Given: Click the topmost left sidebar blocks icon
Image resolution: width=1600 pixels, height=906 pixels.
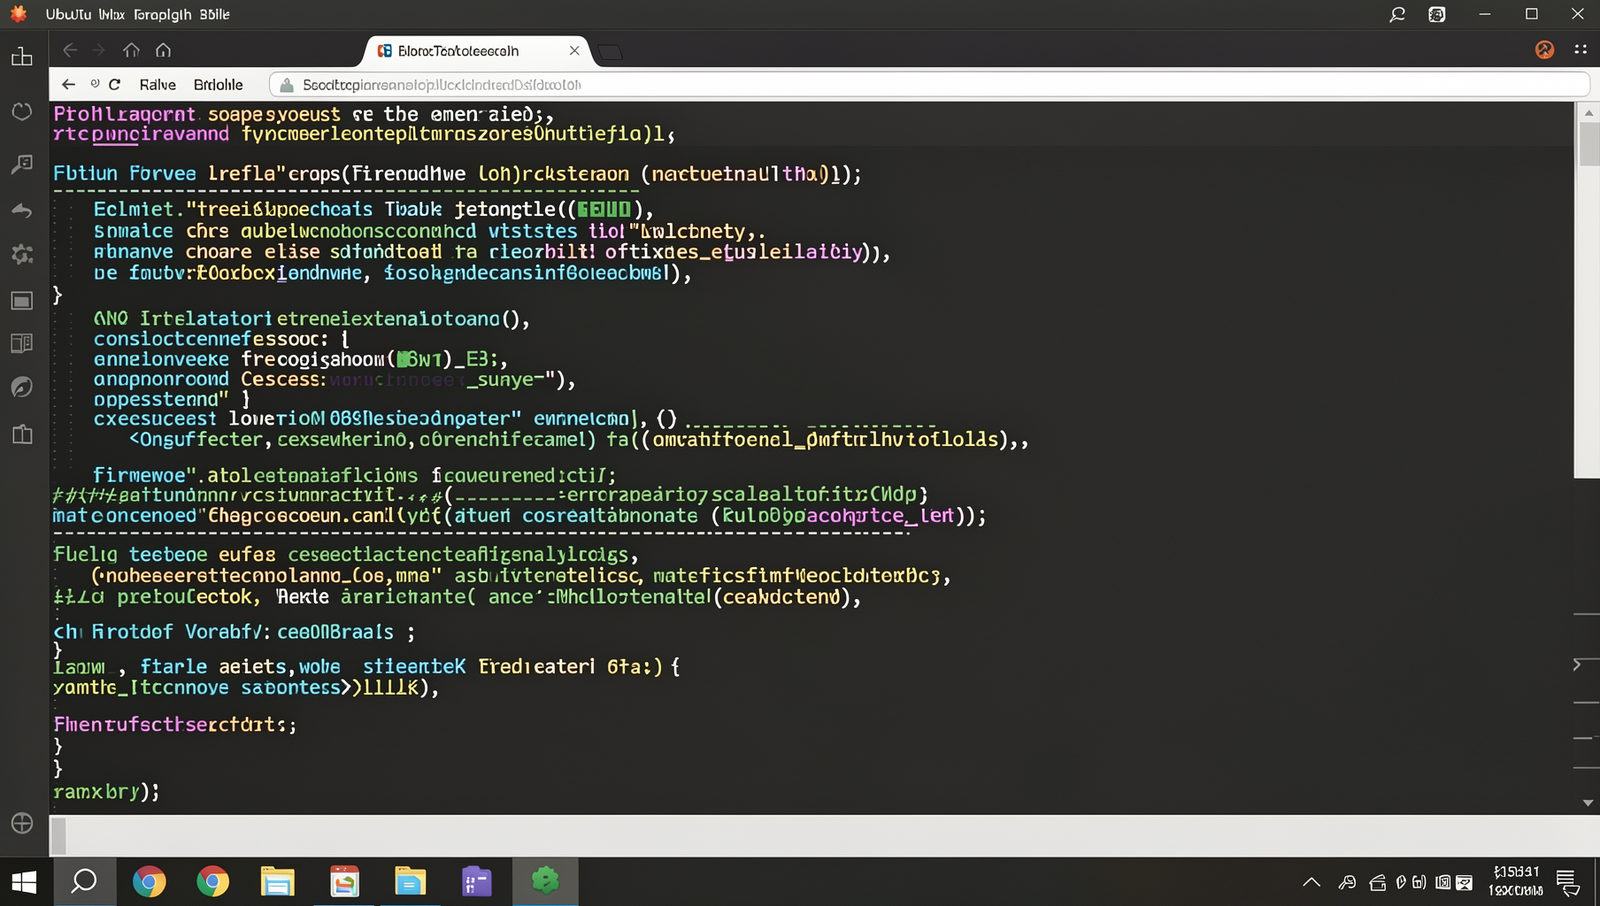Looking at the screenshot, I should pos(22,57).
